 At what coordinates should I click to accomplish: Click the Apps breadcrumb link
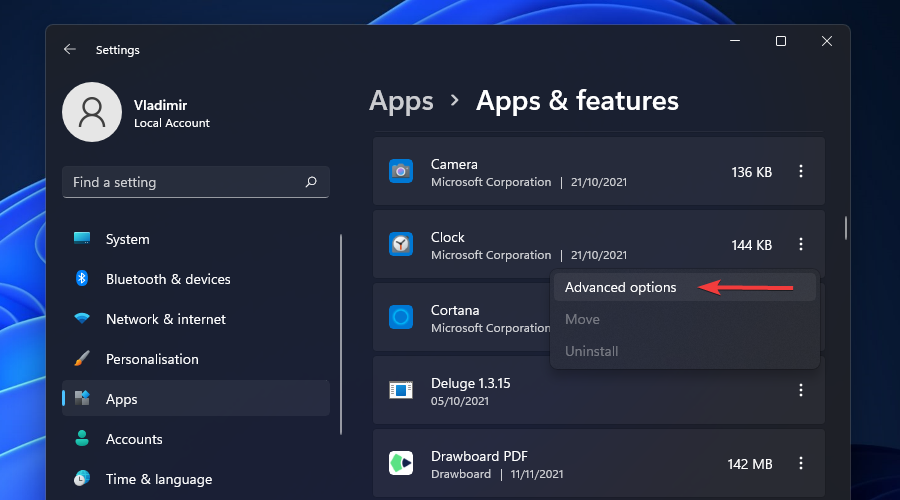[x=401, y=101]
